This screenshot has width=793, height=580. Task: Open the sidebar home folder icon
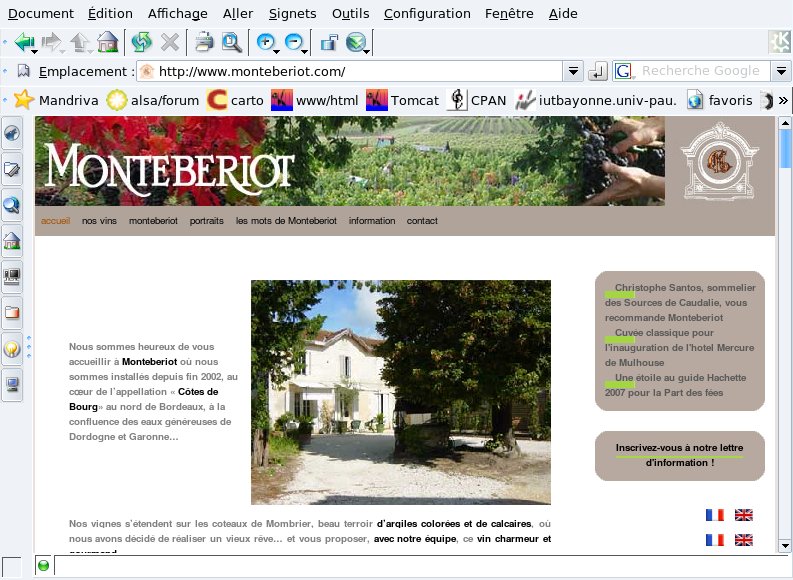(x=12, y=241)
